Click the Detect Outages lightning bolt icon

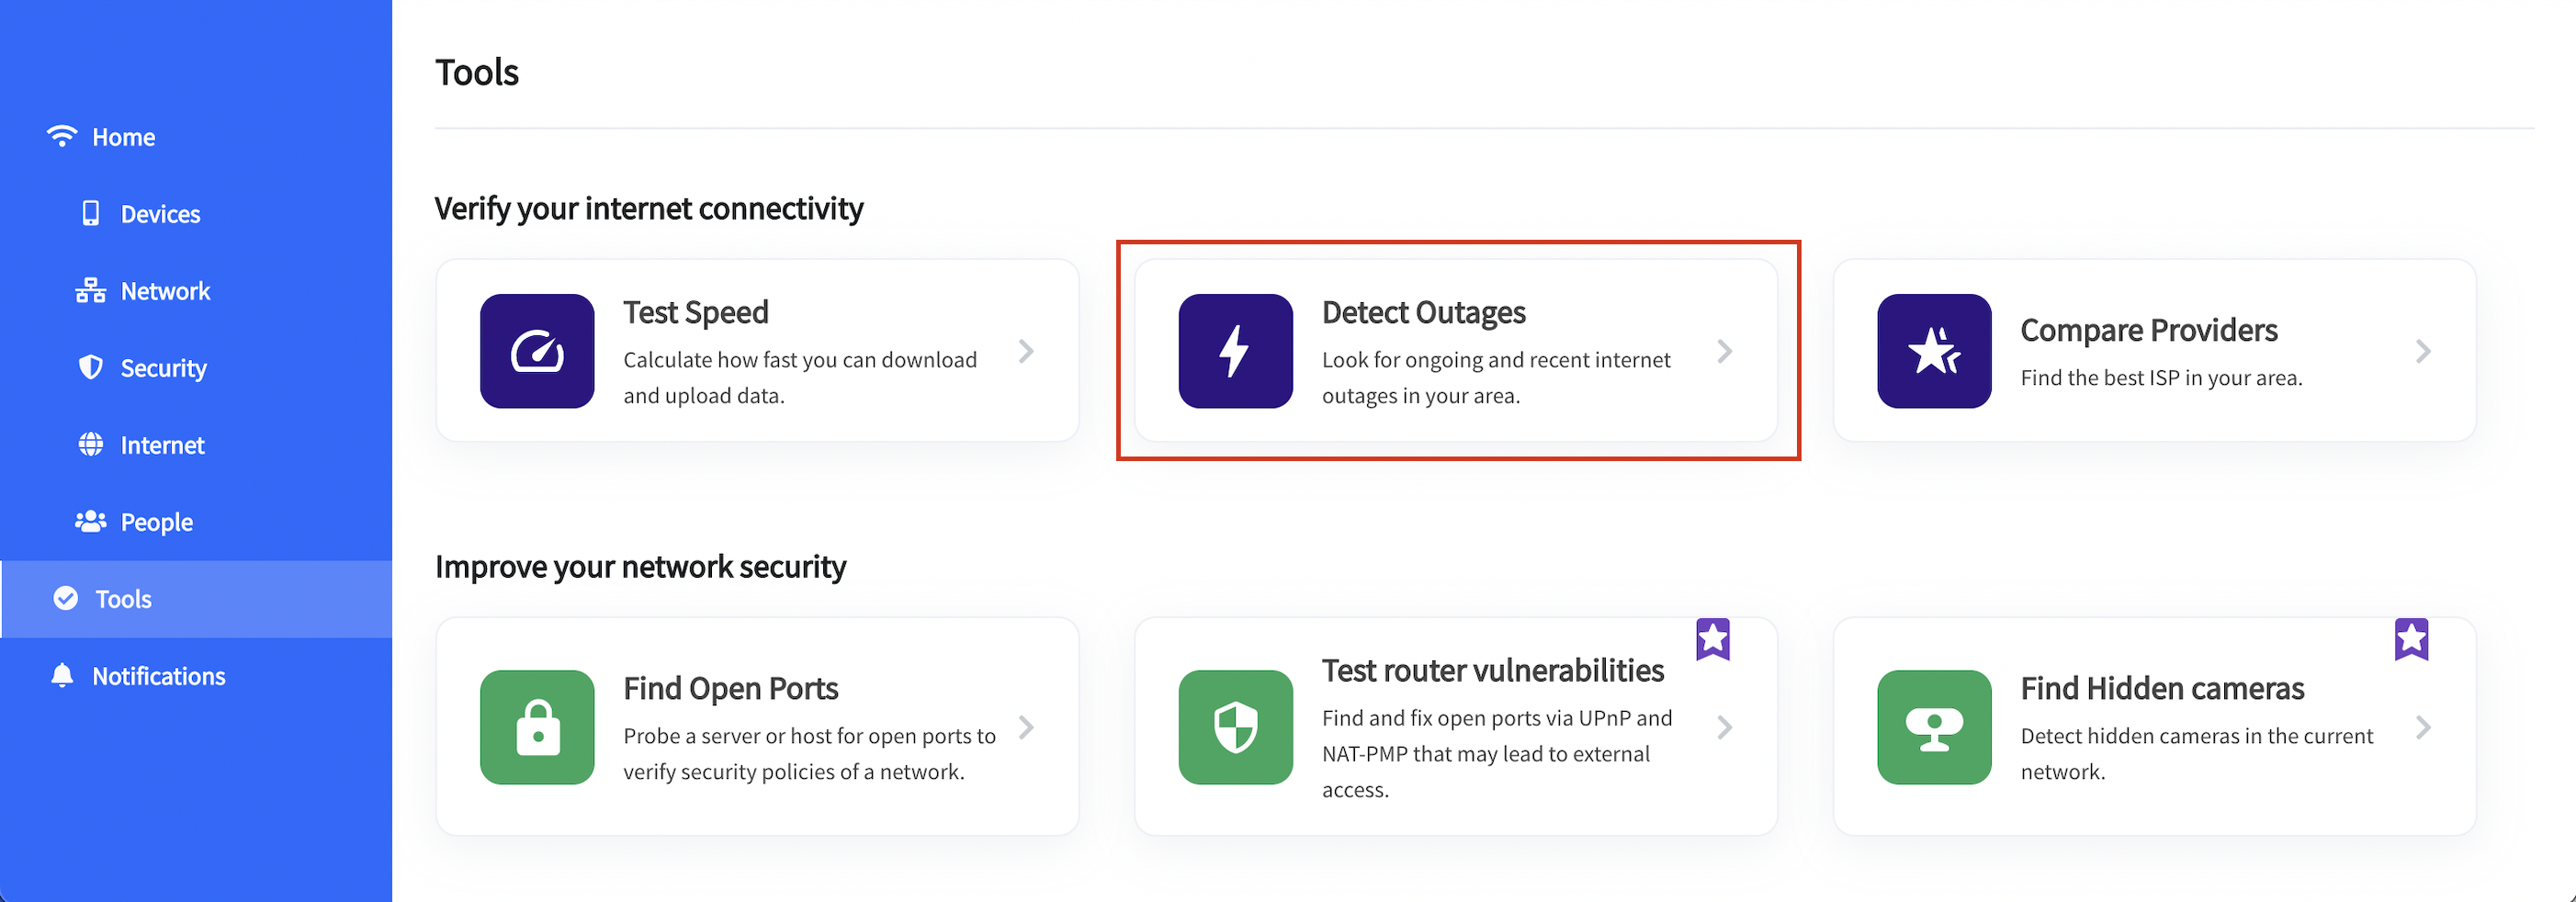coord(1235,351)
